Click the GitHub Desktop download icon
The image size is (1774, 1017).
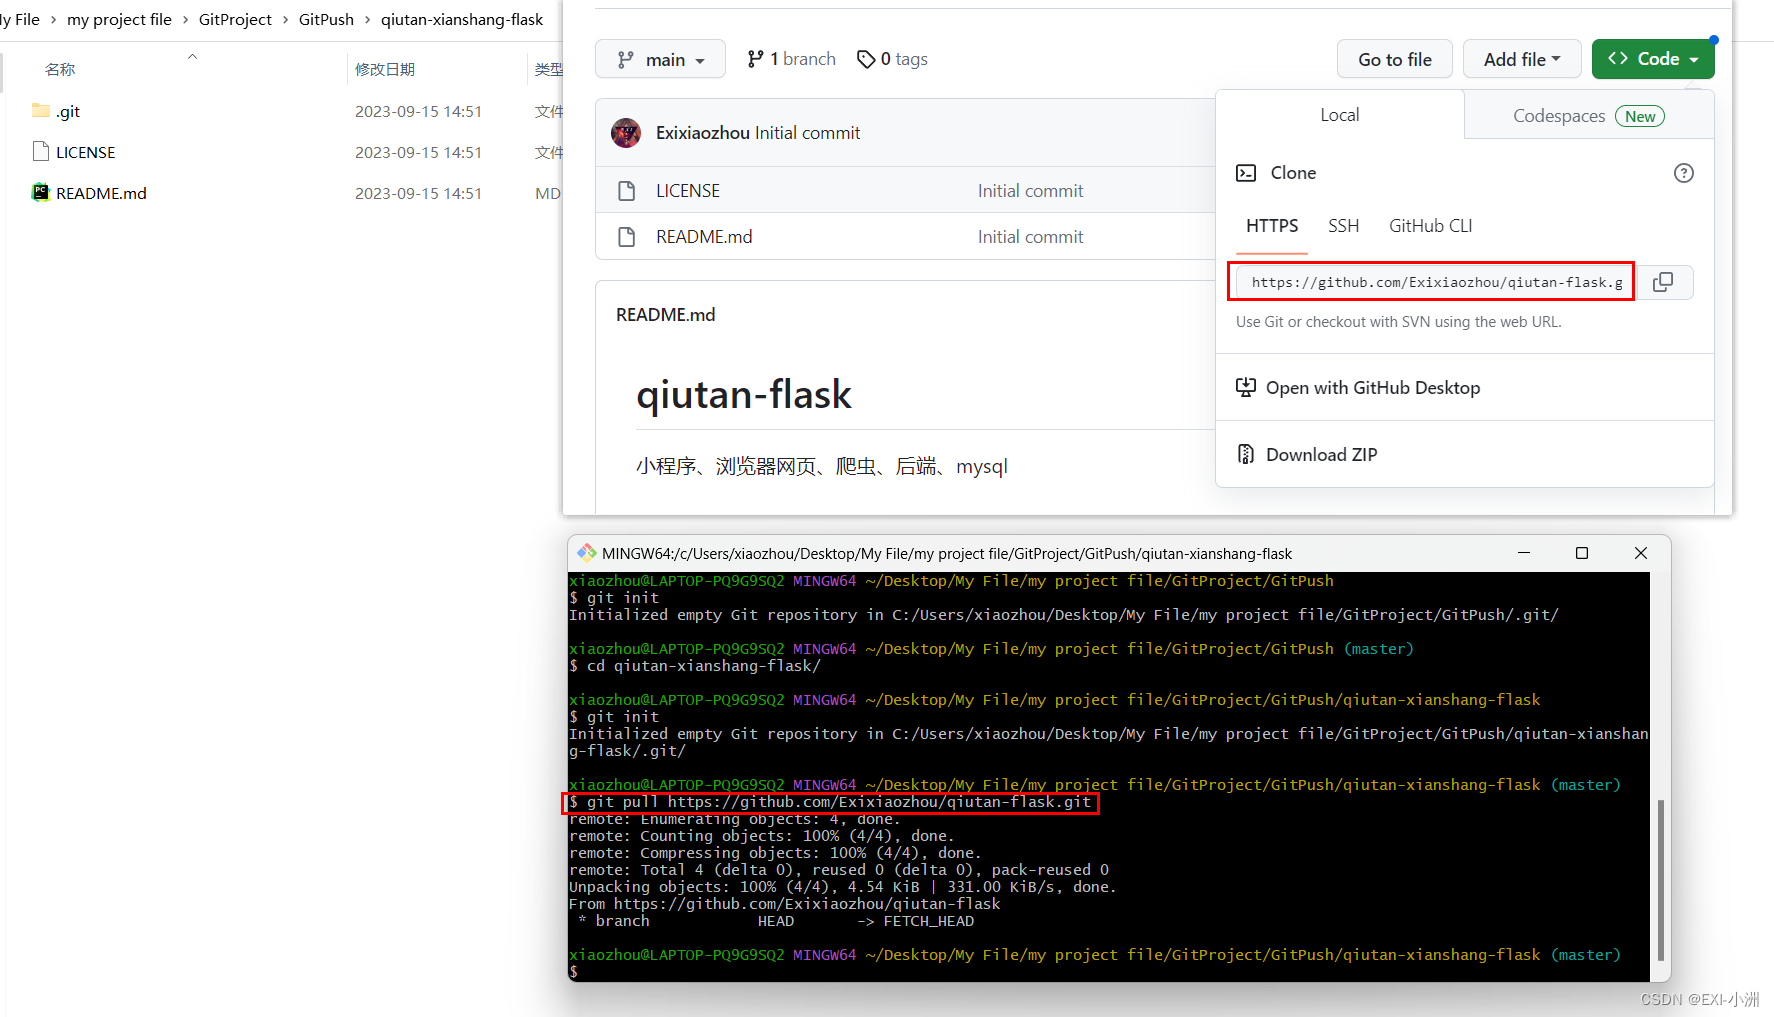(x=1246, y=388)
